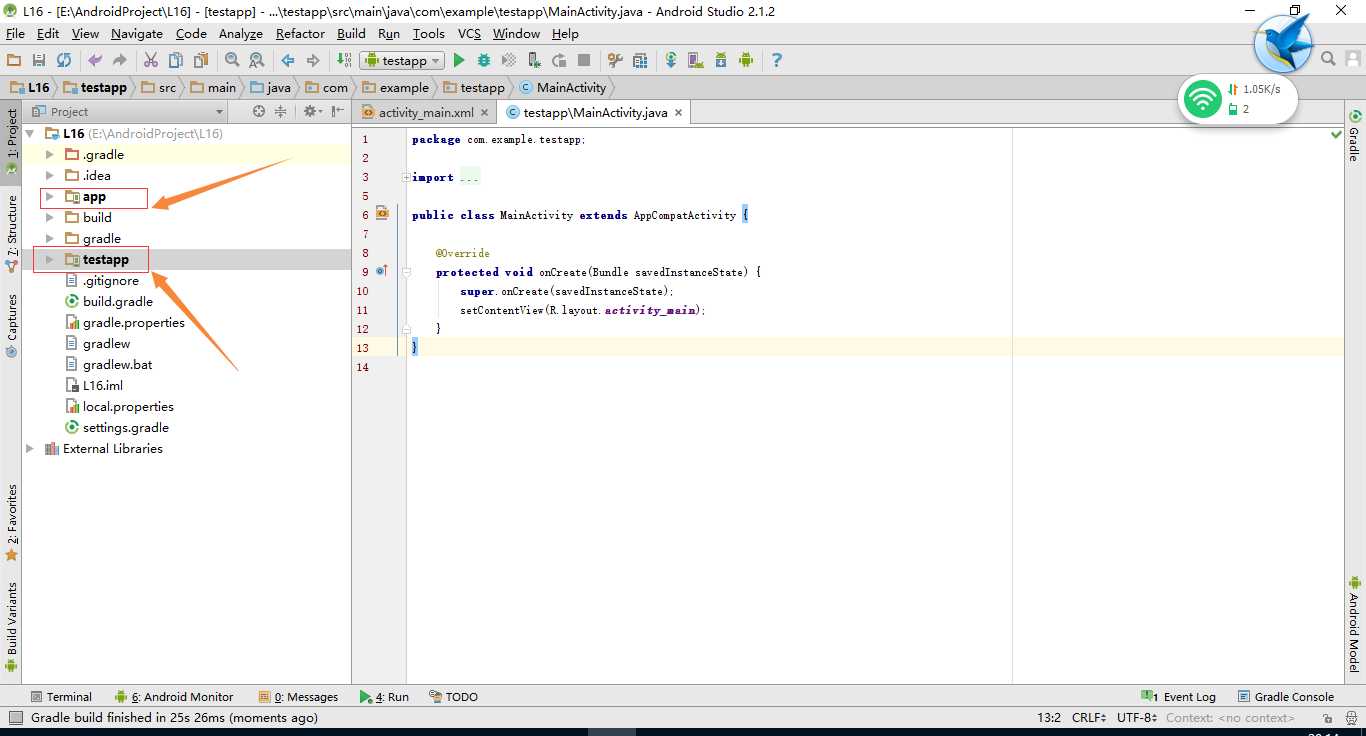Open the AVD Manager icon
This screenshot has width=1366, height=736.
coord(696,60)
